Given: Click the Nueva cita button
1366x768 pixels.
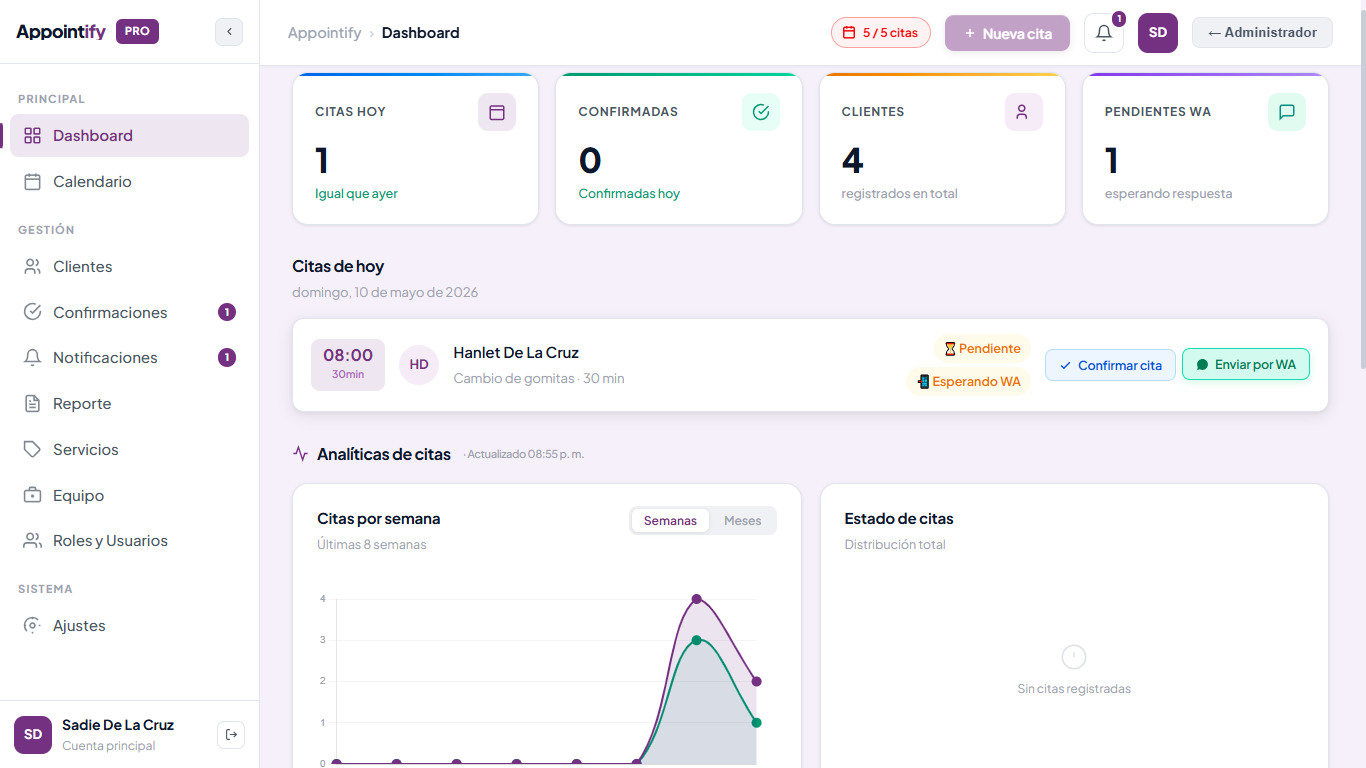Looking at the screenshot, I should (x=1007, y=33).
